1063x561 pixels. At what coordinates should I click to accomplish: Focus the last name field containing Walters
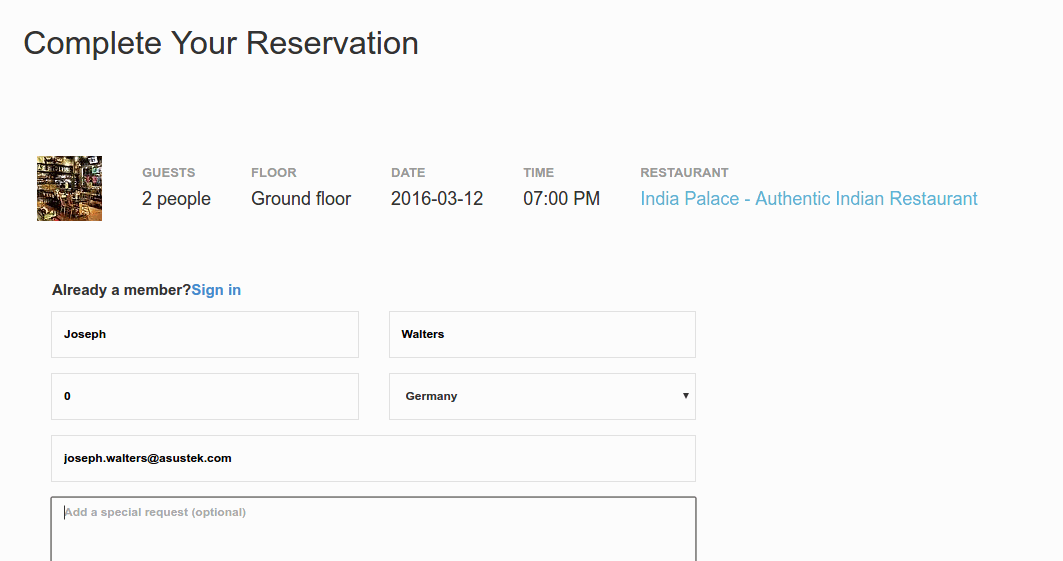542,335
